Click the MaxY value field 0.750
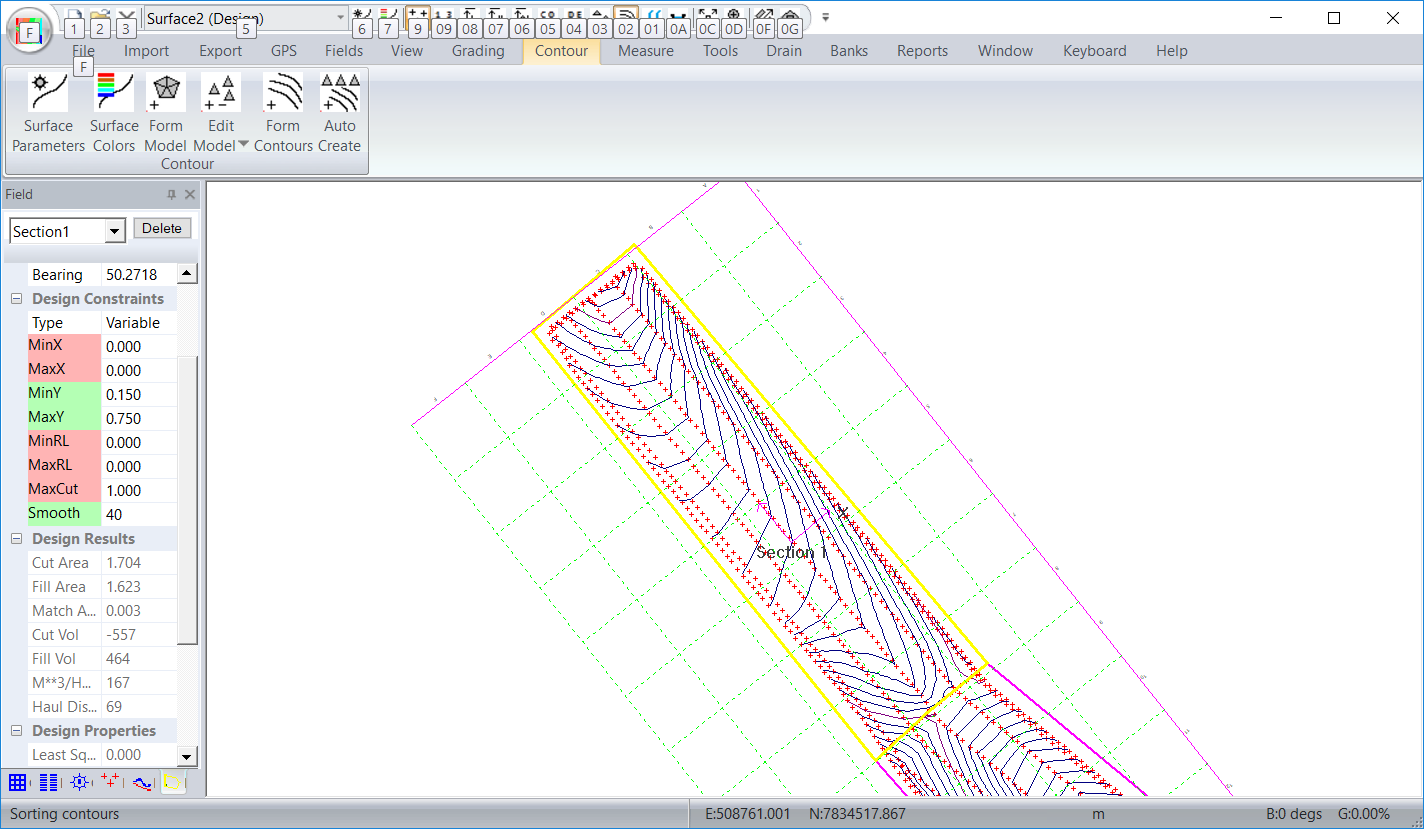The image size is (1424, 829). pos(138,418)
